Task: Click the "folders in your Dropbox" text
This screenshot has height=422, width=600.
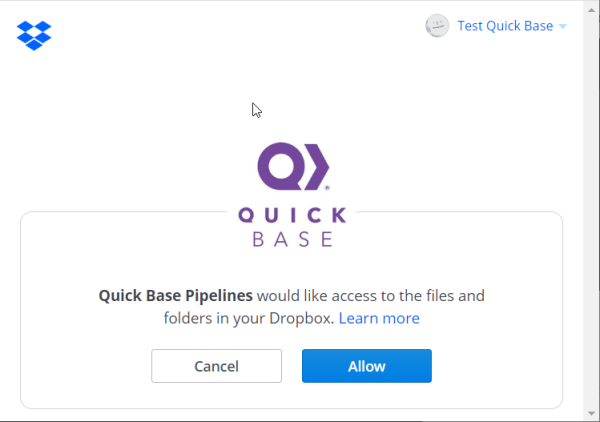Action: [x=248, y=318]
